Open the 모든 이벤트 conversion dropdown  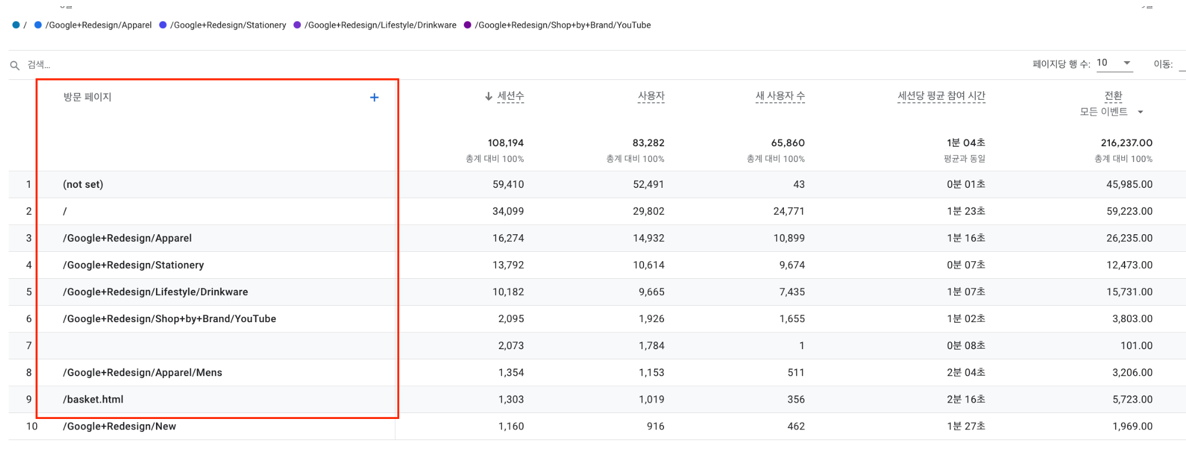point(1110,112)
